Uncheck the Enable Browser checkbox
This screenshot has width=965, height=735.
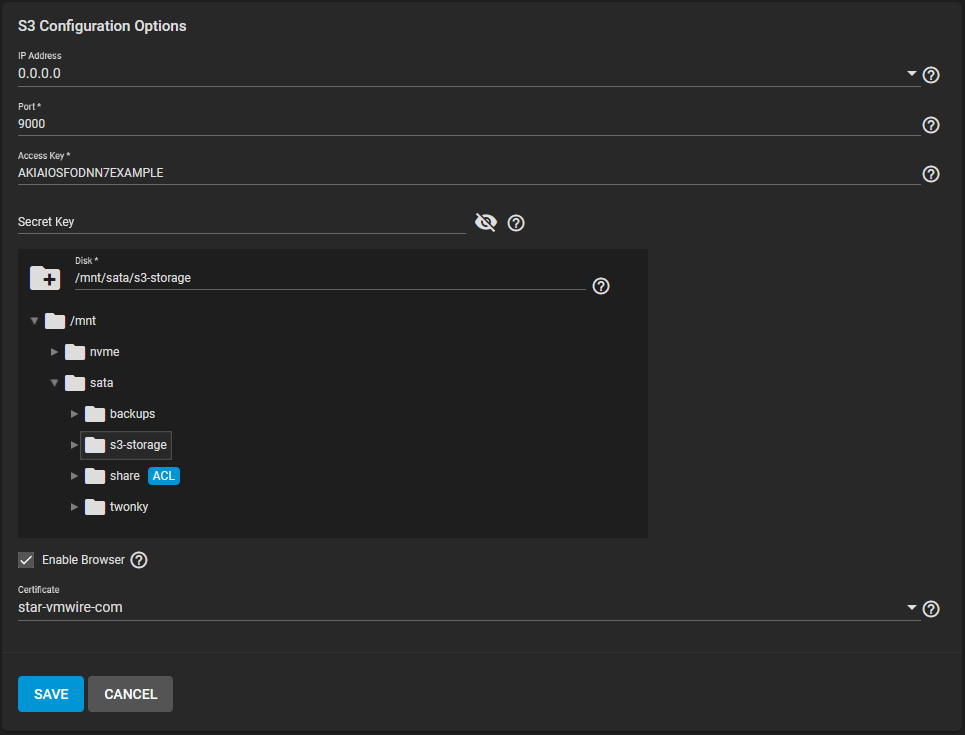coord(26,560)
